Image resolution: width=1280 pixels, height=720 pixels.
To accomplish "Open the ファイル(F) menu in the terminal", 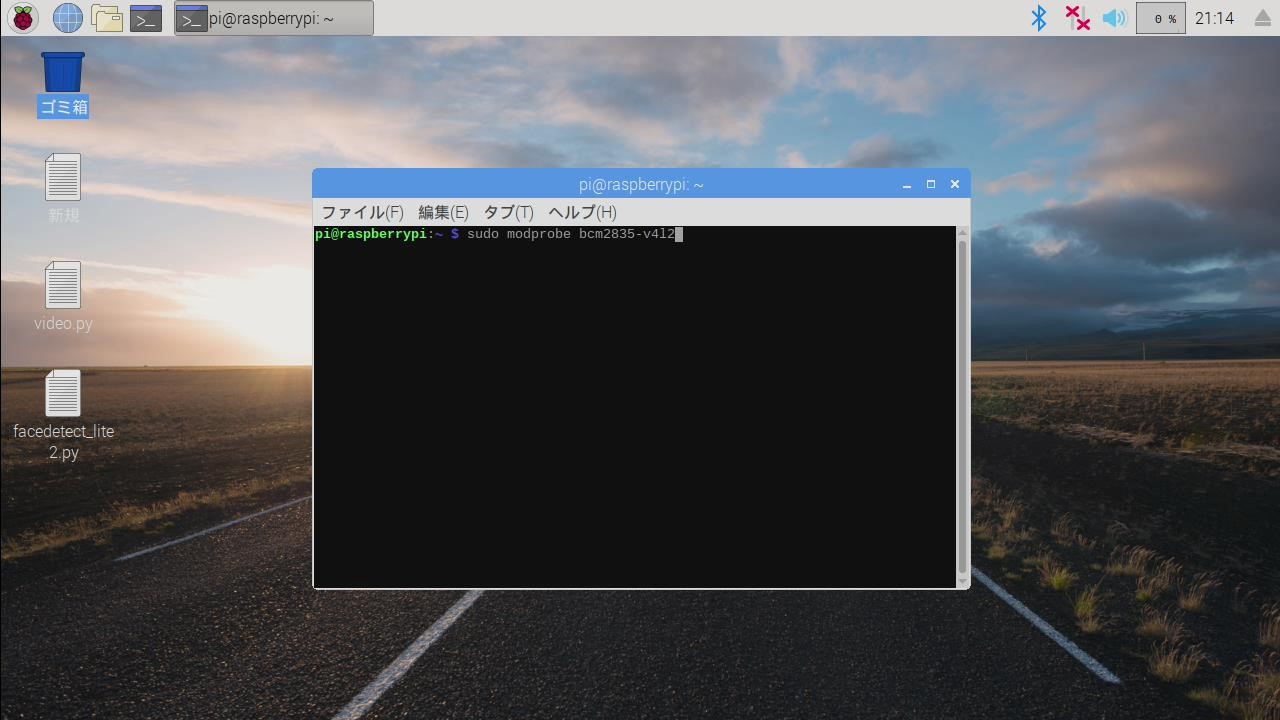I will (x=362, y=212).
